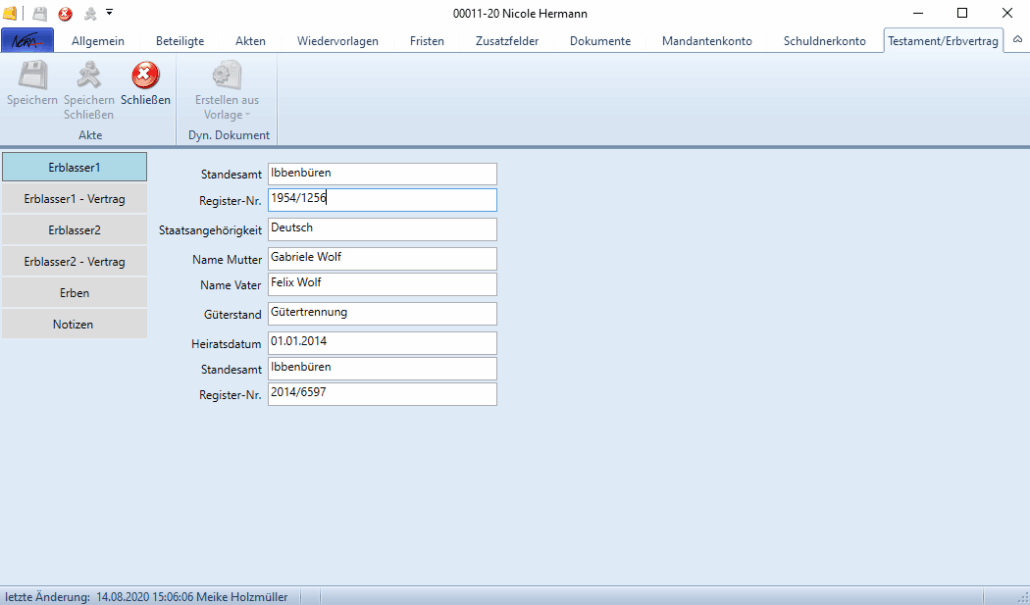Click the small red close icon in quick access toolbar

pyautogui.click(x=65, y=14)
